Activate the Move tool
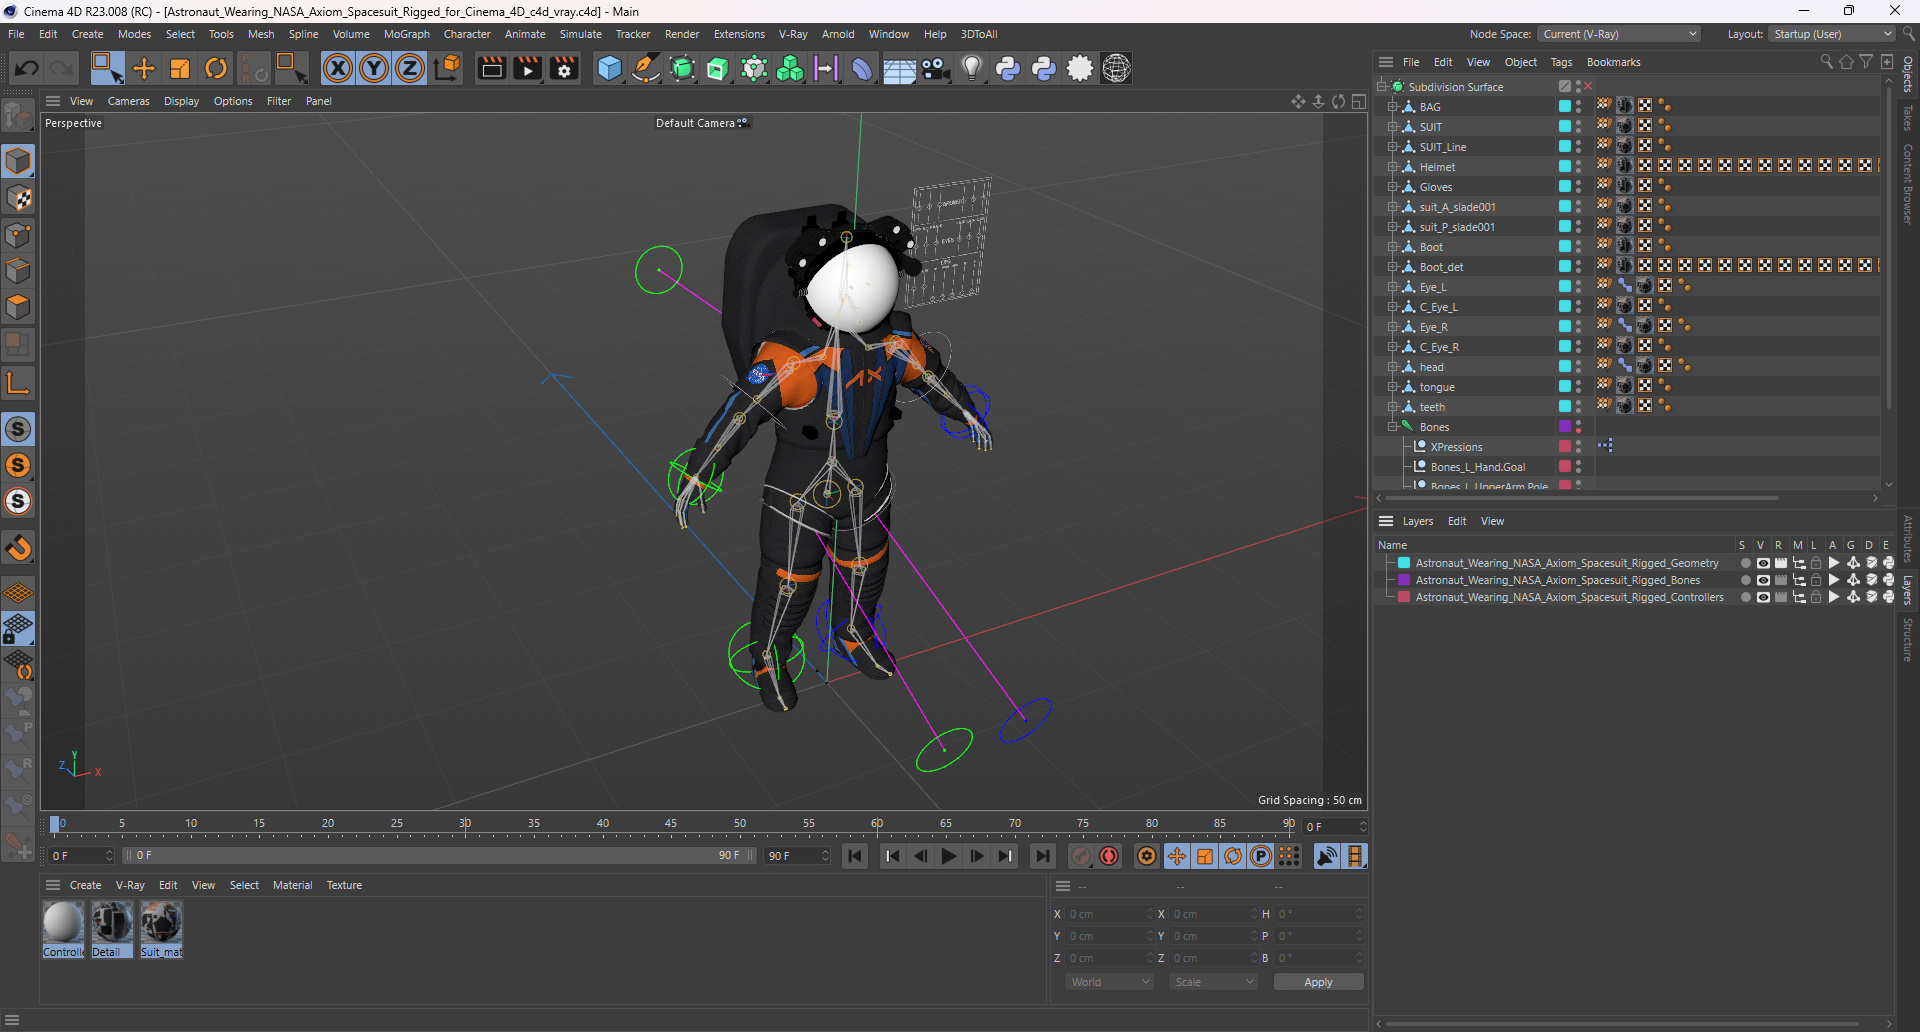The image size is (1920, 1032). tap(144, 68)
